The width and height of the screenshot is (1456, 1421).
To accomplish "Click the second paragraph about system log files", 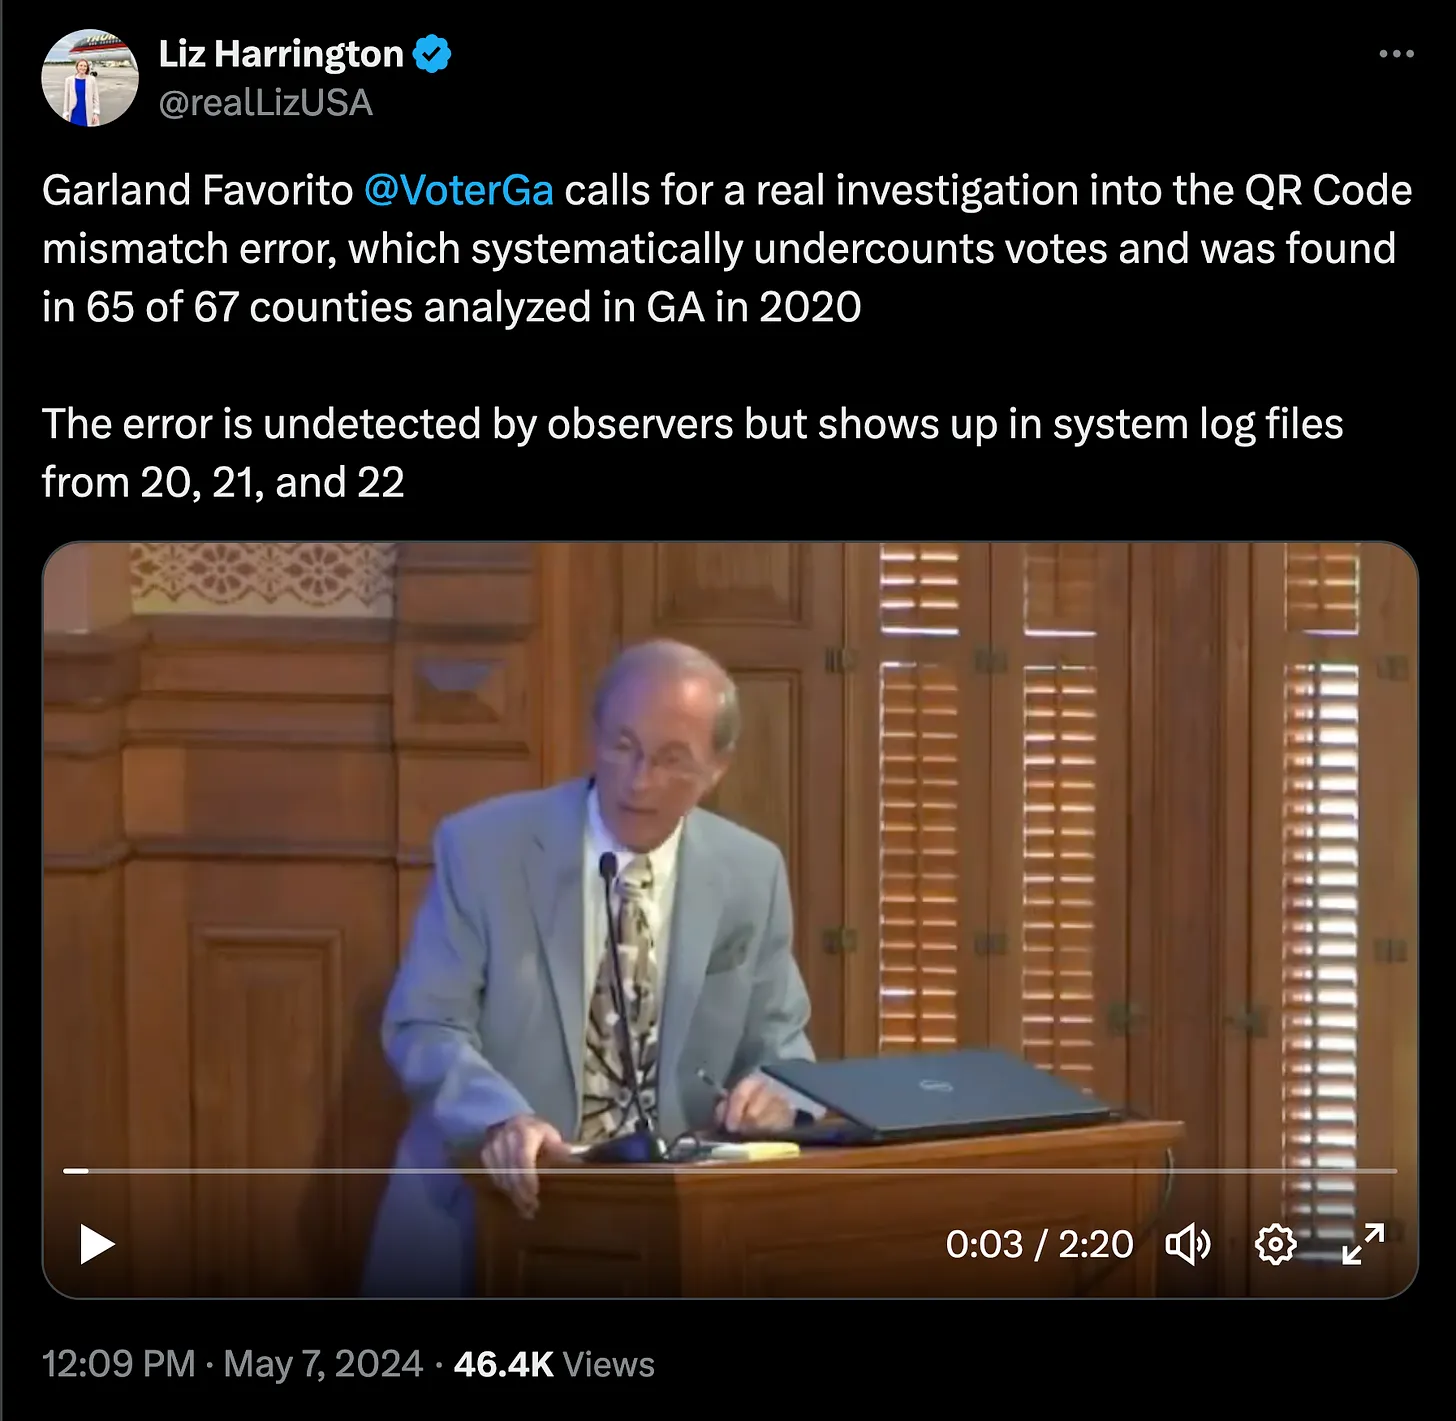I will point(692,453).
